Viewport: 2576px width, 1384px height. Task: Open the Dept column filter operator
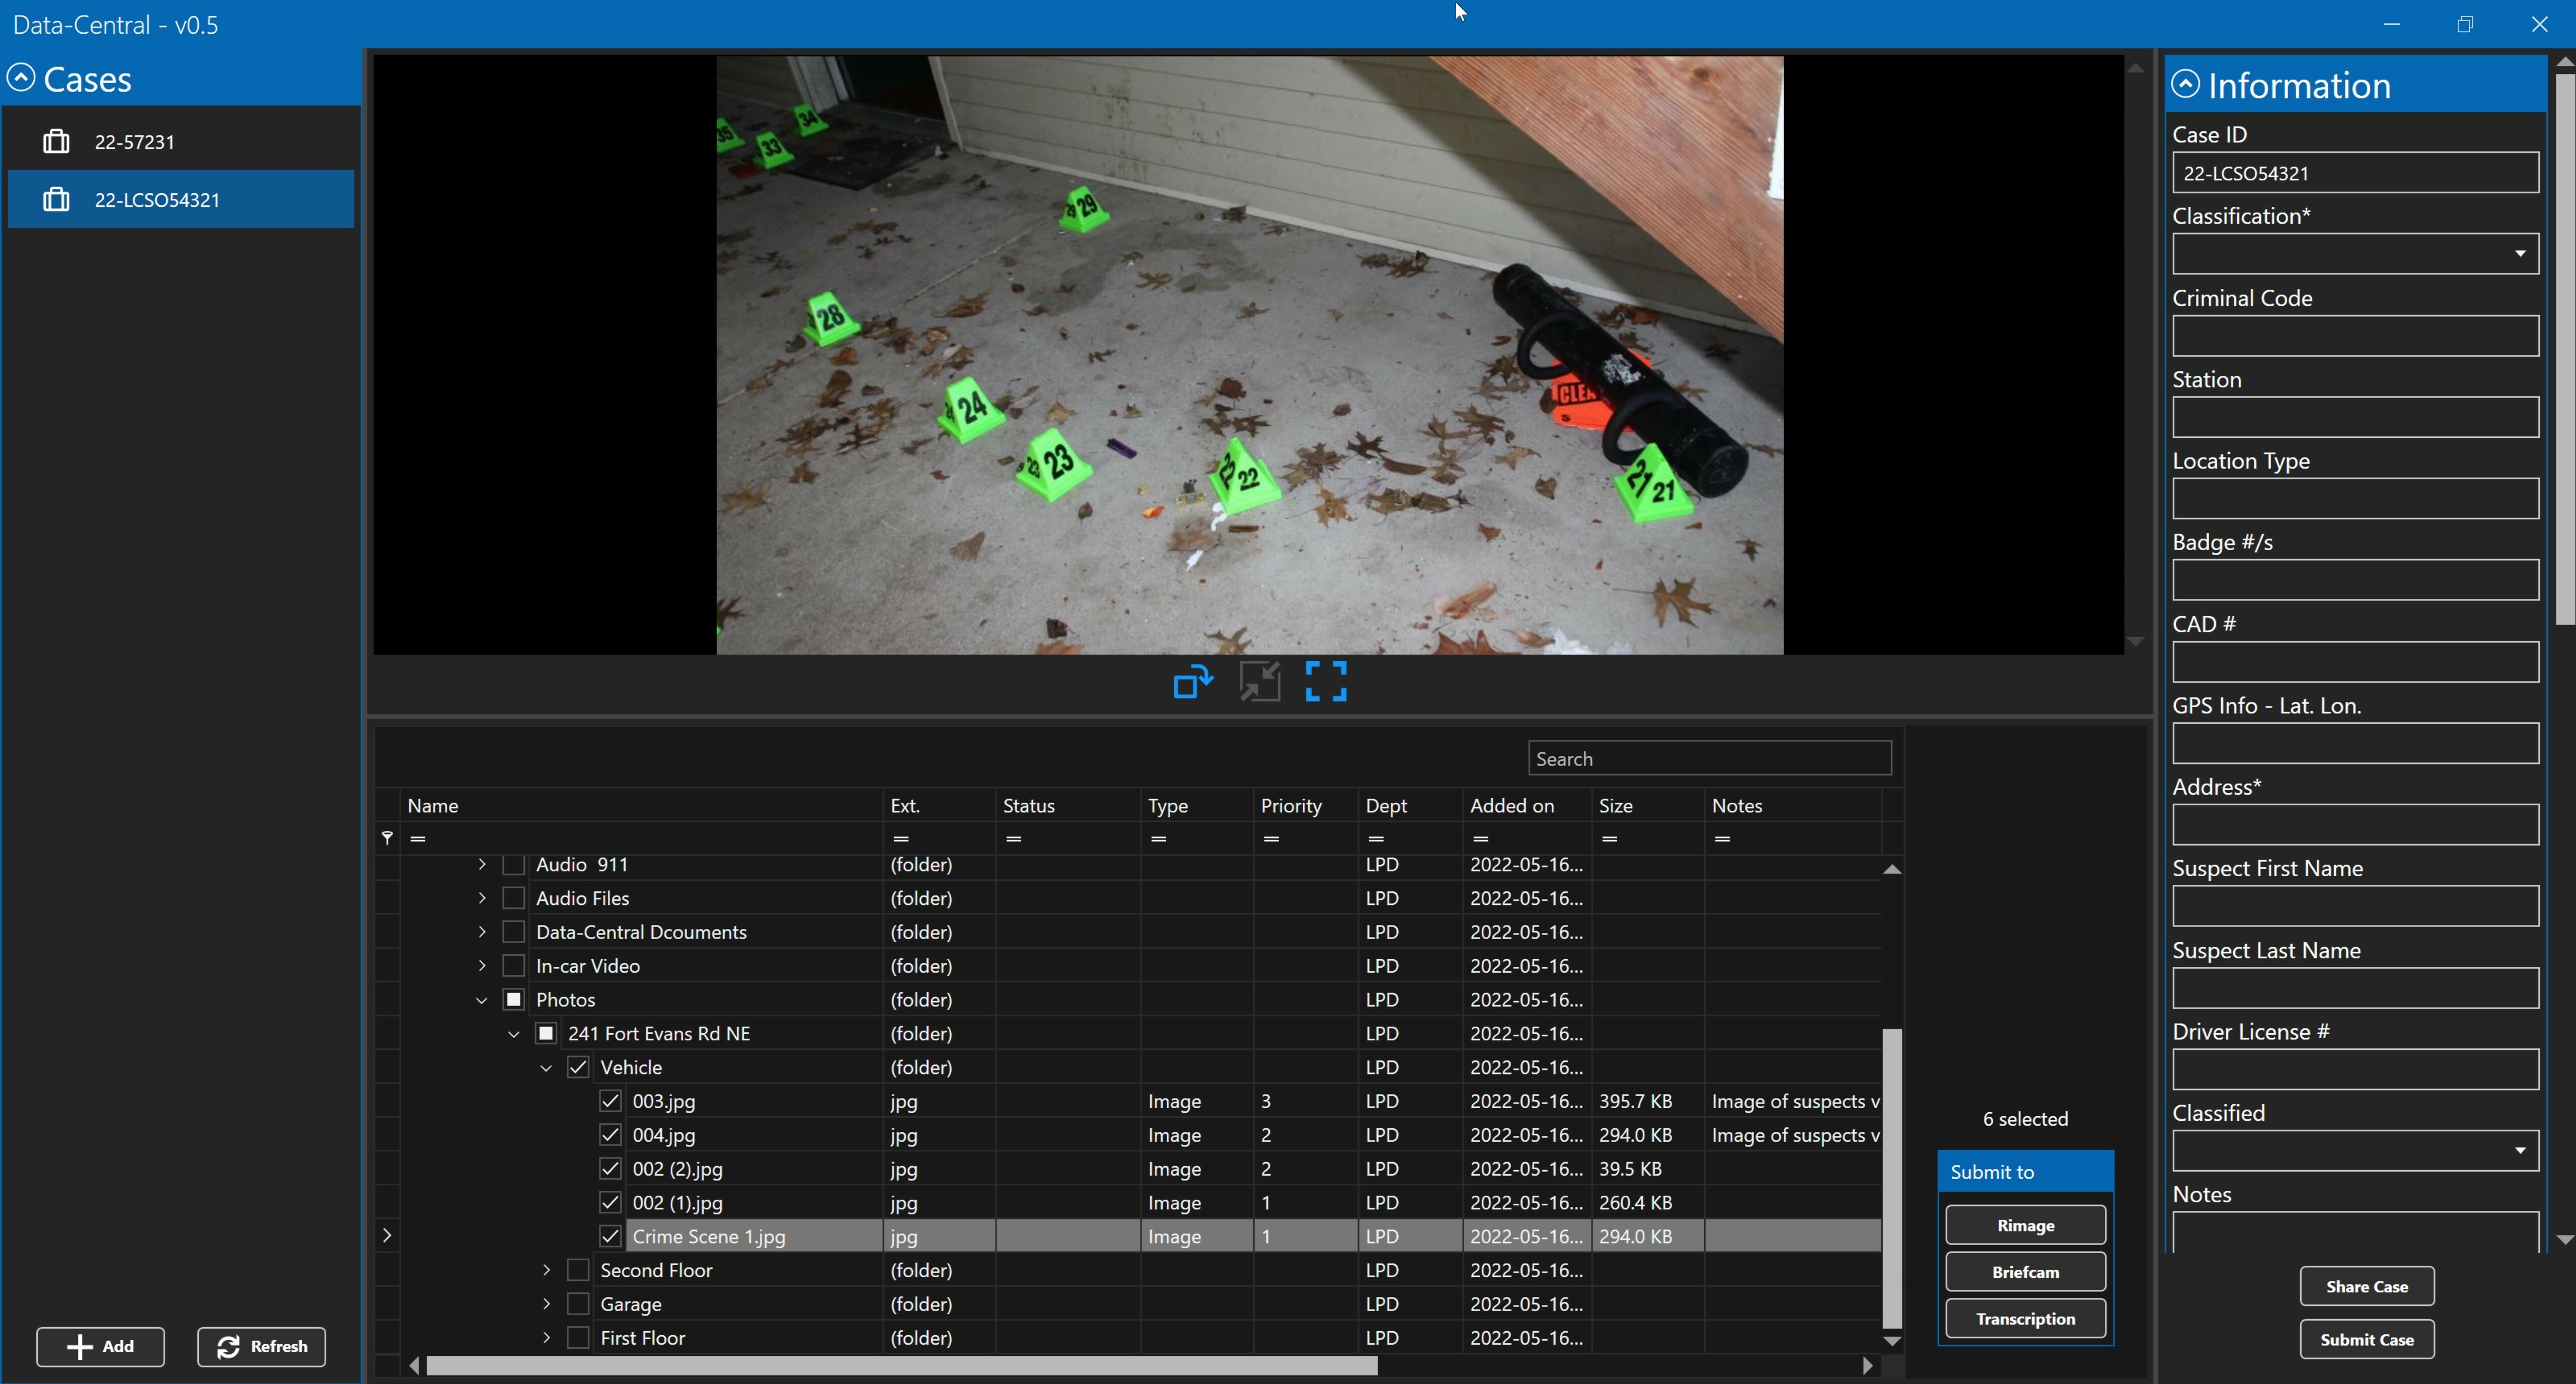[1376, 838]
